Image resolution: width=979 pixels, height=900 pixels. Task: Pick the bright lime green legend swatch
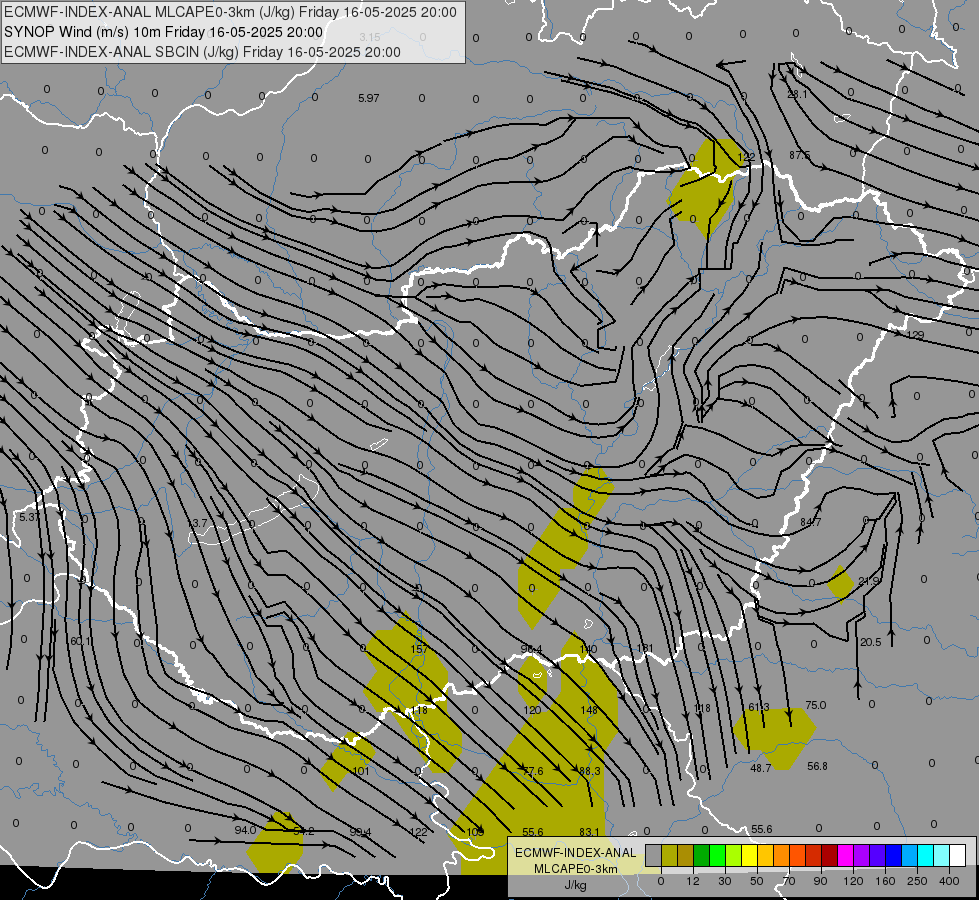click(717, 855)
